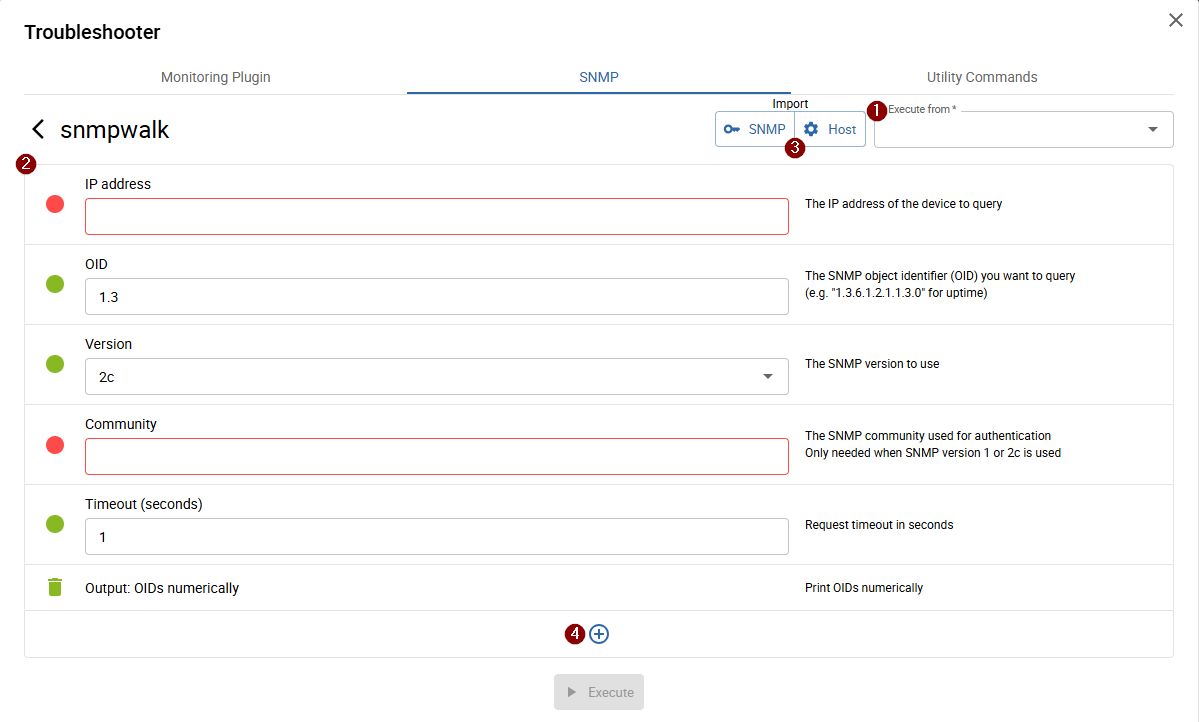Screen dimensions: 1199x722
Task: Select the SNMP tab
Action: point(598,77)
